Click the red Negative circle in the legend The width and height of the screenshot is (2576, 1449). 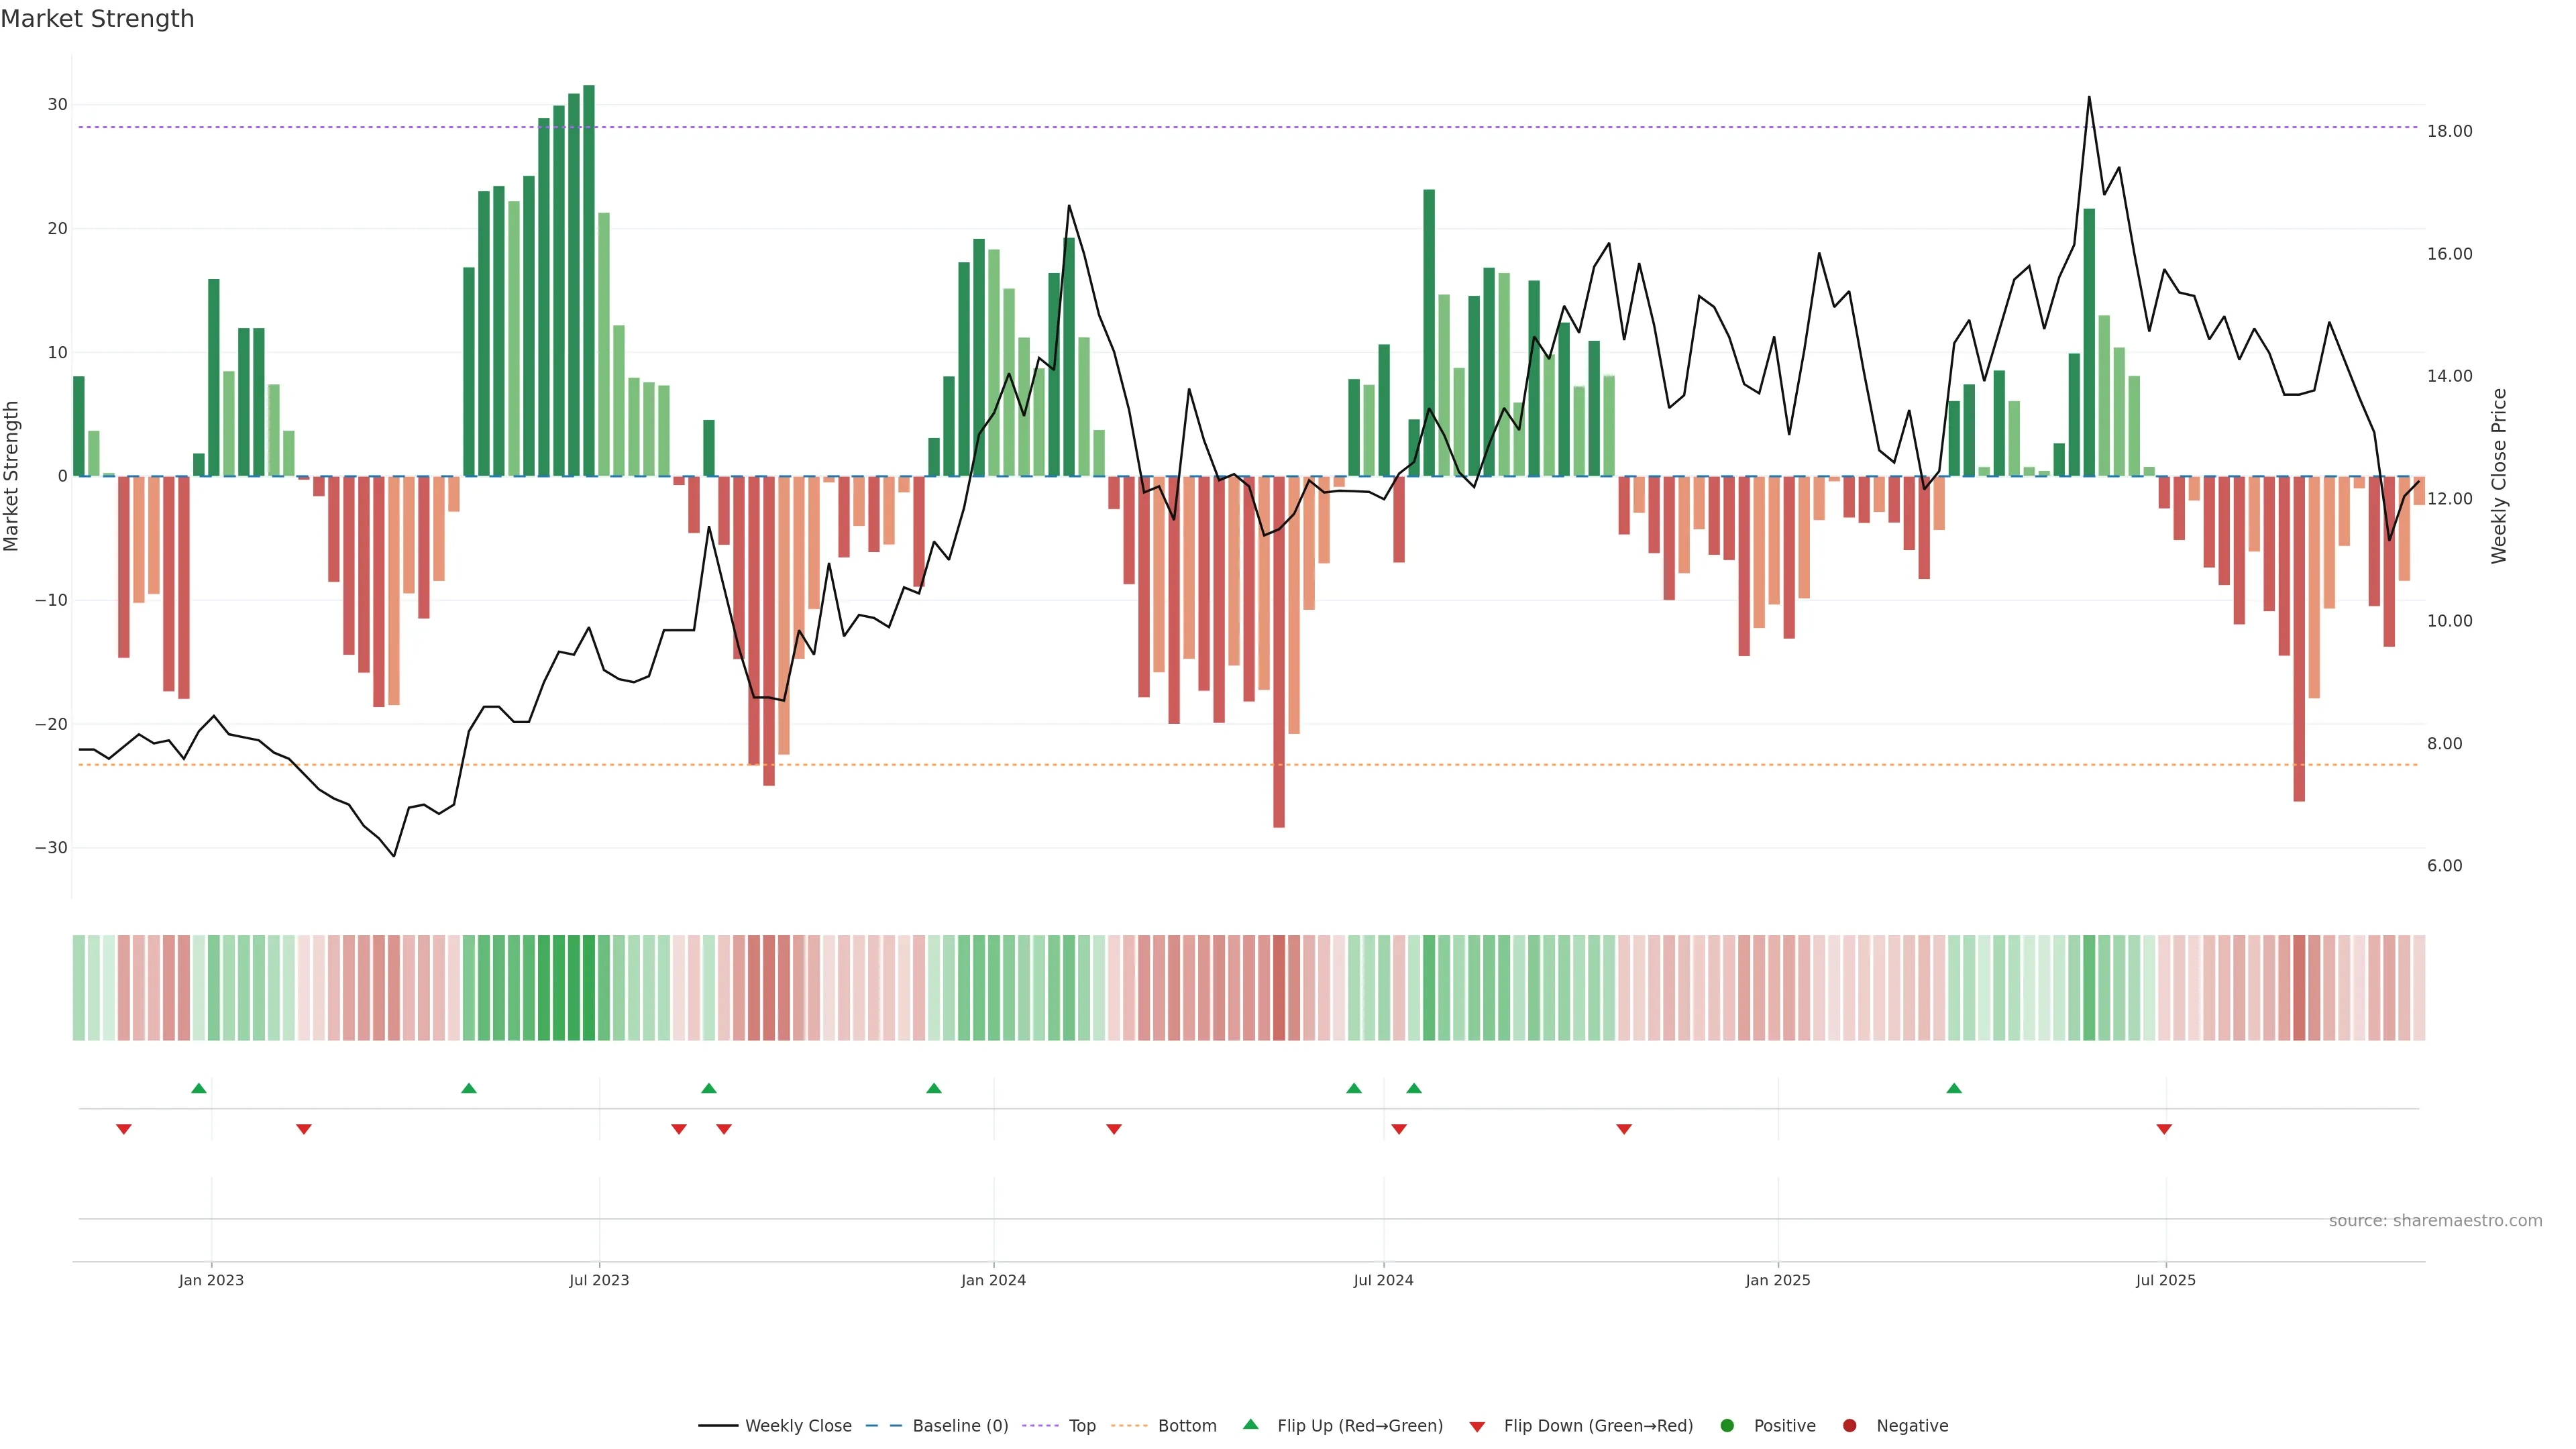tap(1849, 1426)
